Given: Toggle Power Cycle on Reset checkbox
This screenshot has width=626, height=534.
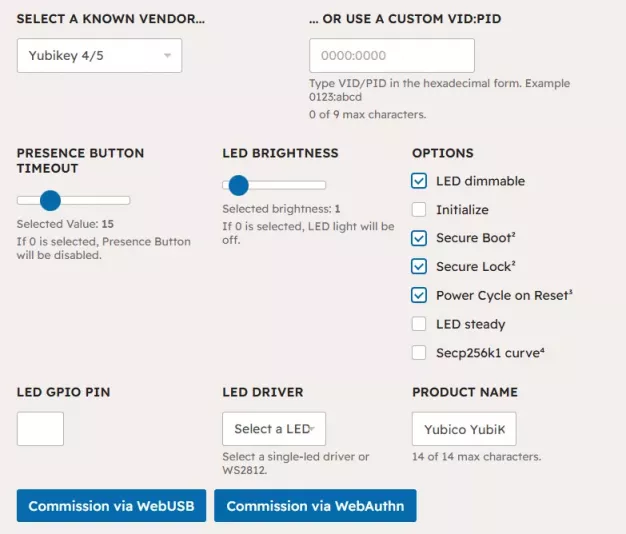Looking at the screenshot, I should point(419,295).
